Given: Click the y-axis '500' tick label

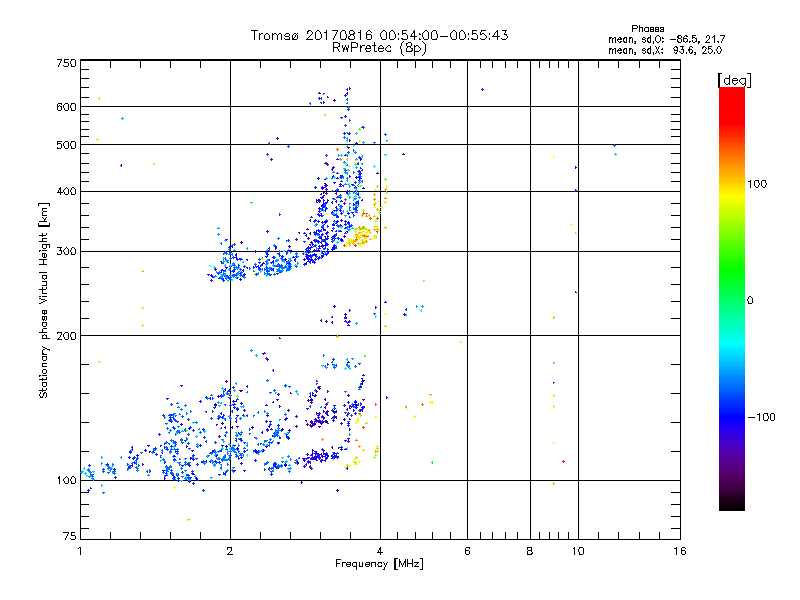Looking at the screenshot, I should [x=66, y=145].
